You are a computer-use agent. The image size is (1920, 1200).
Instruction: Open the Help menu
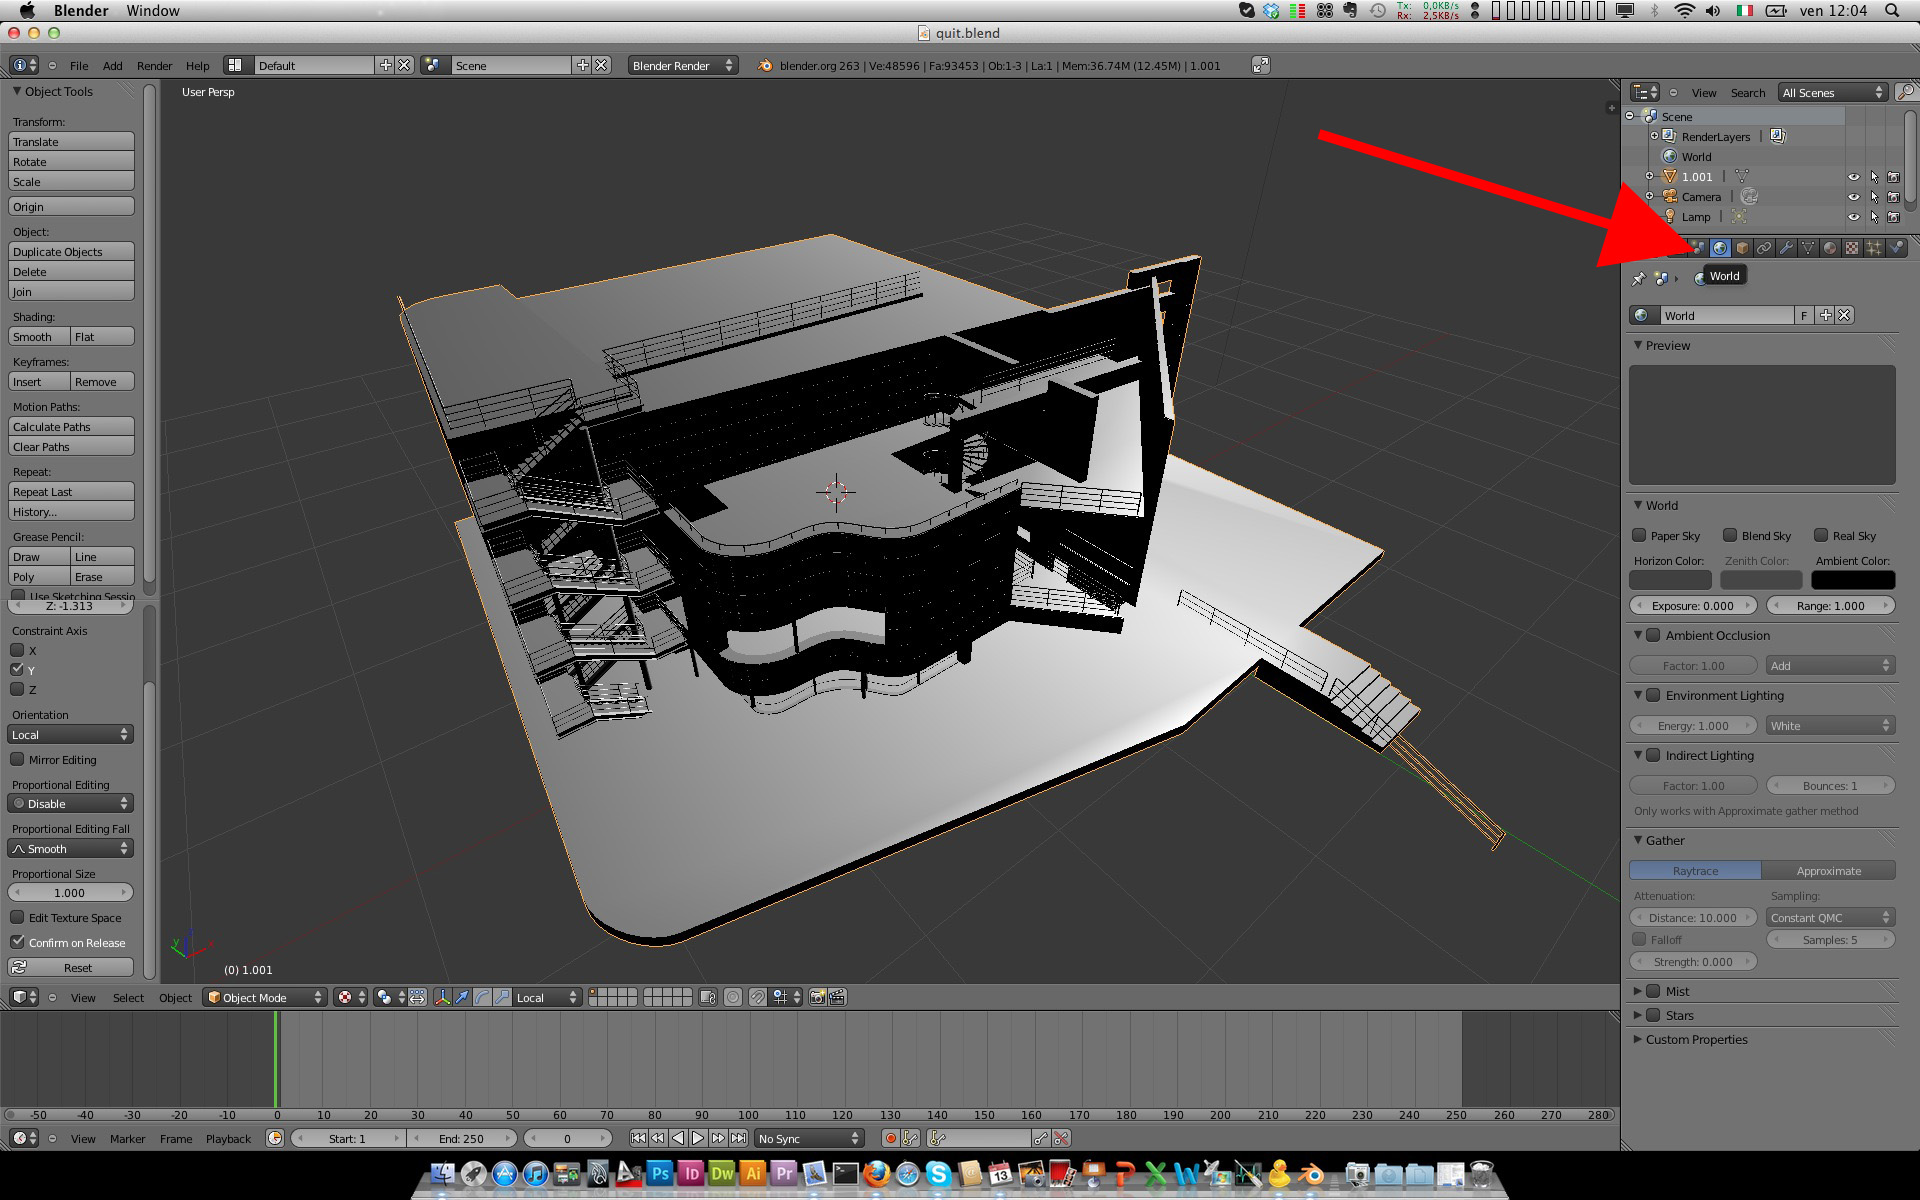click(x=197, y=66)
